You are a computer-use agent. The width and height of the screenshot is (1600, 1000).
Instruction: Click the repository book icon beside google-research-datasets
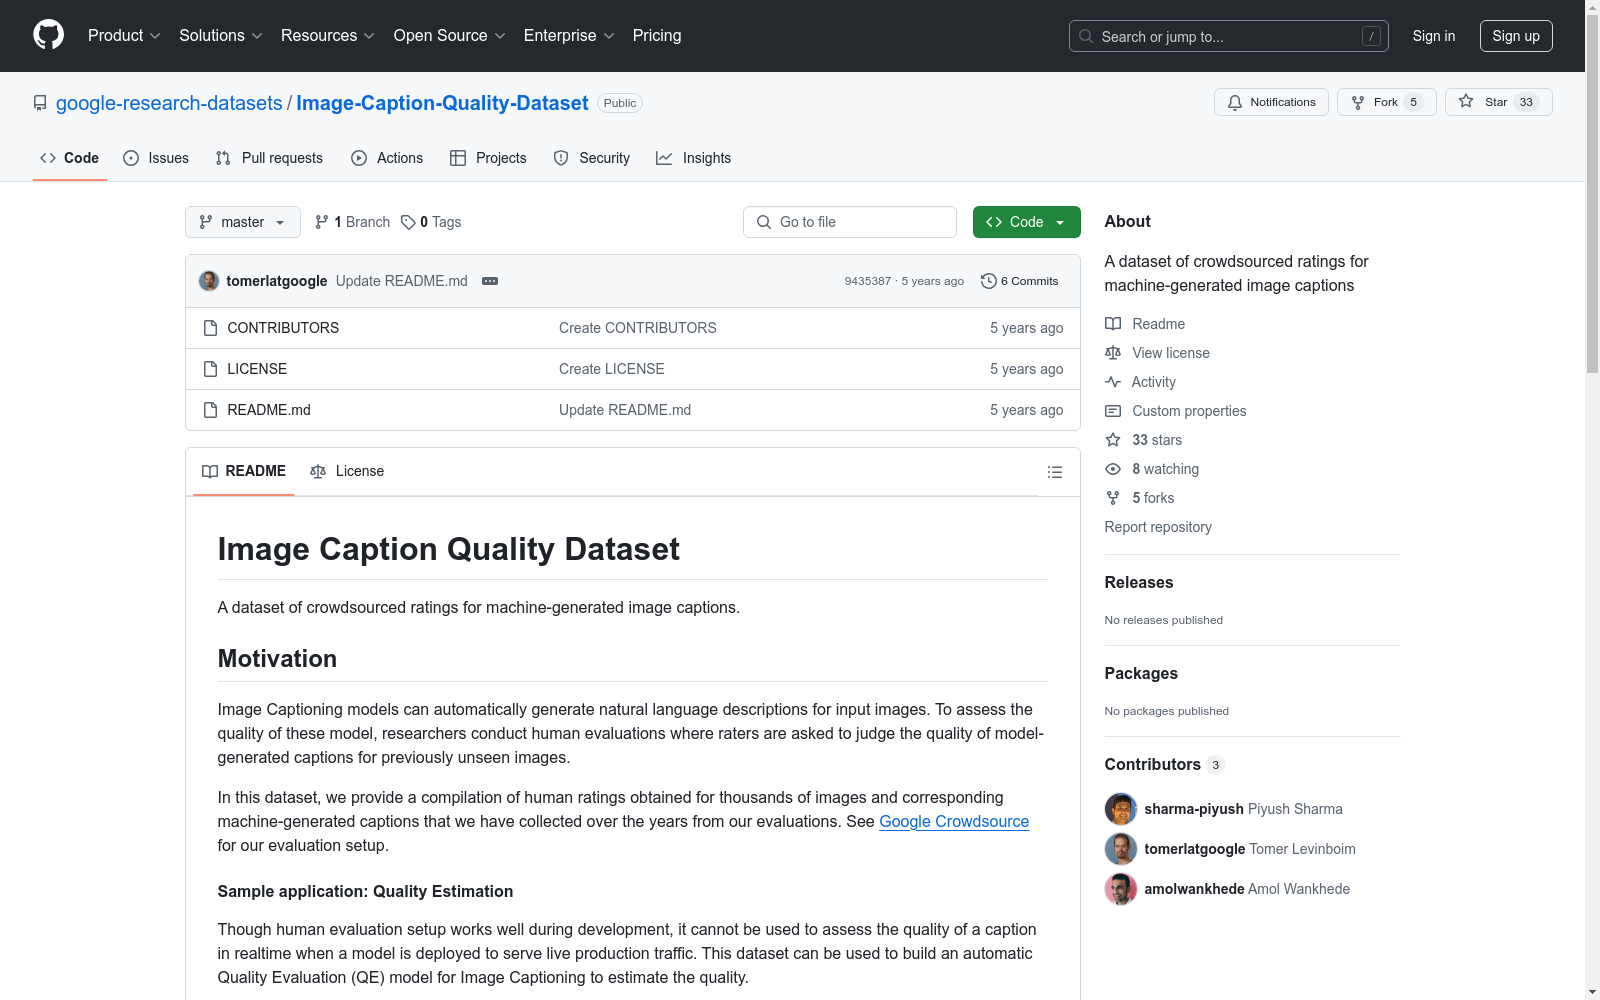pyautogui.click(x=40, y=103)
